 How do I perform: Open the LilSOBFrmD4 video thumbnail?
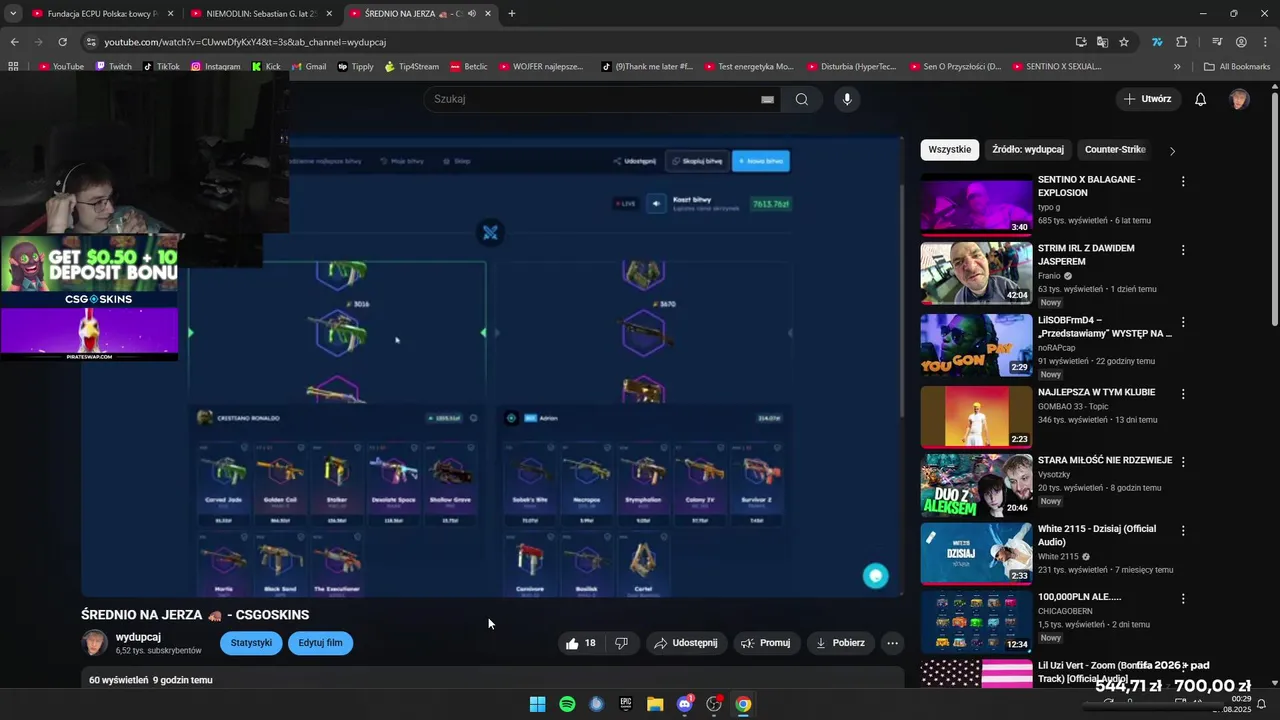click(x=976, y=345)
